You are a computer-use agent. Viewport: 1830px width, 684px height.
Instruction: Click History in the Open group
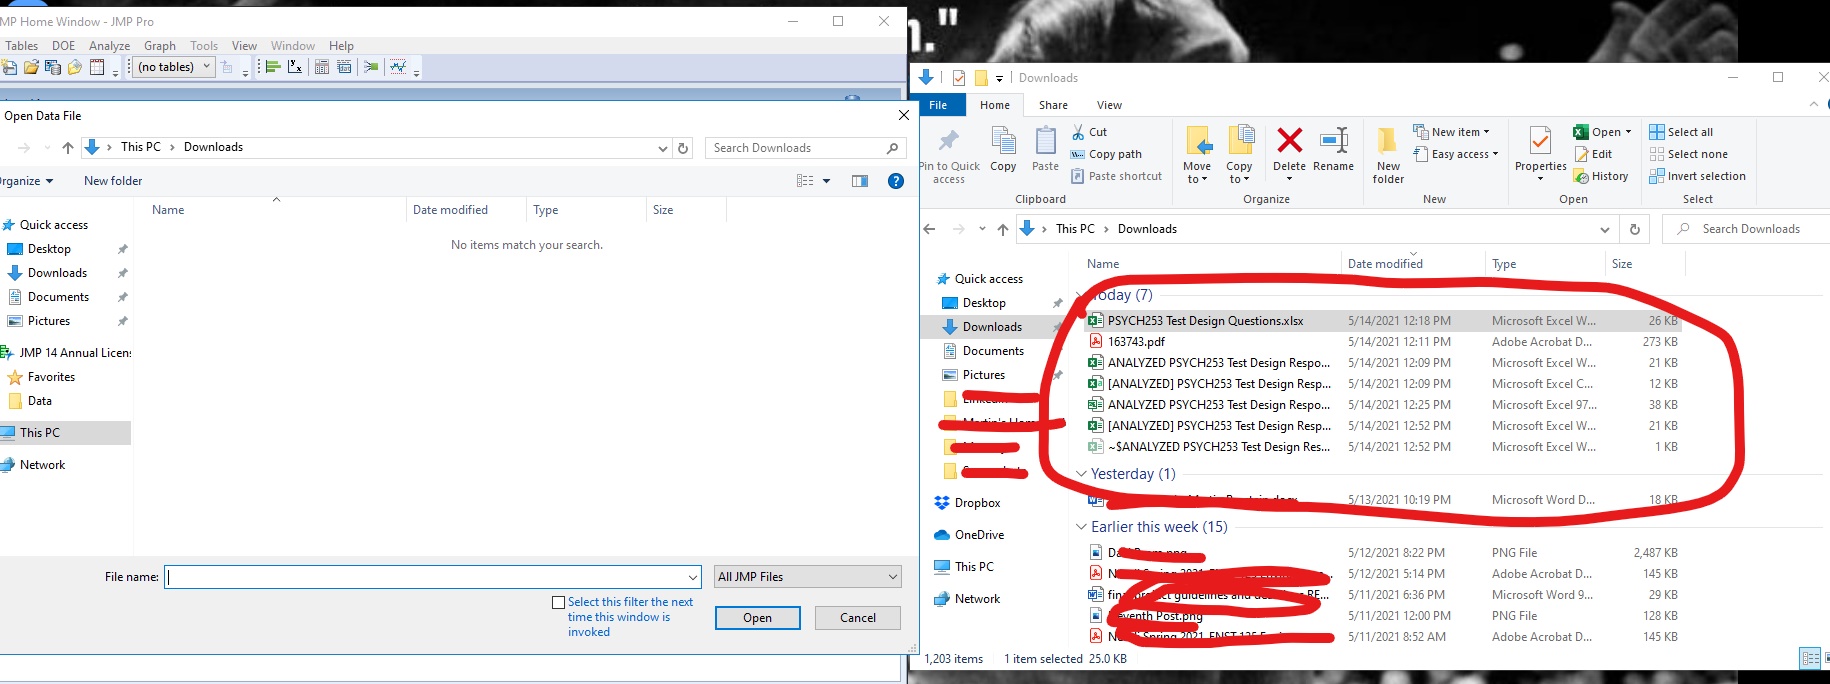(x=1601, y=176)
